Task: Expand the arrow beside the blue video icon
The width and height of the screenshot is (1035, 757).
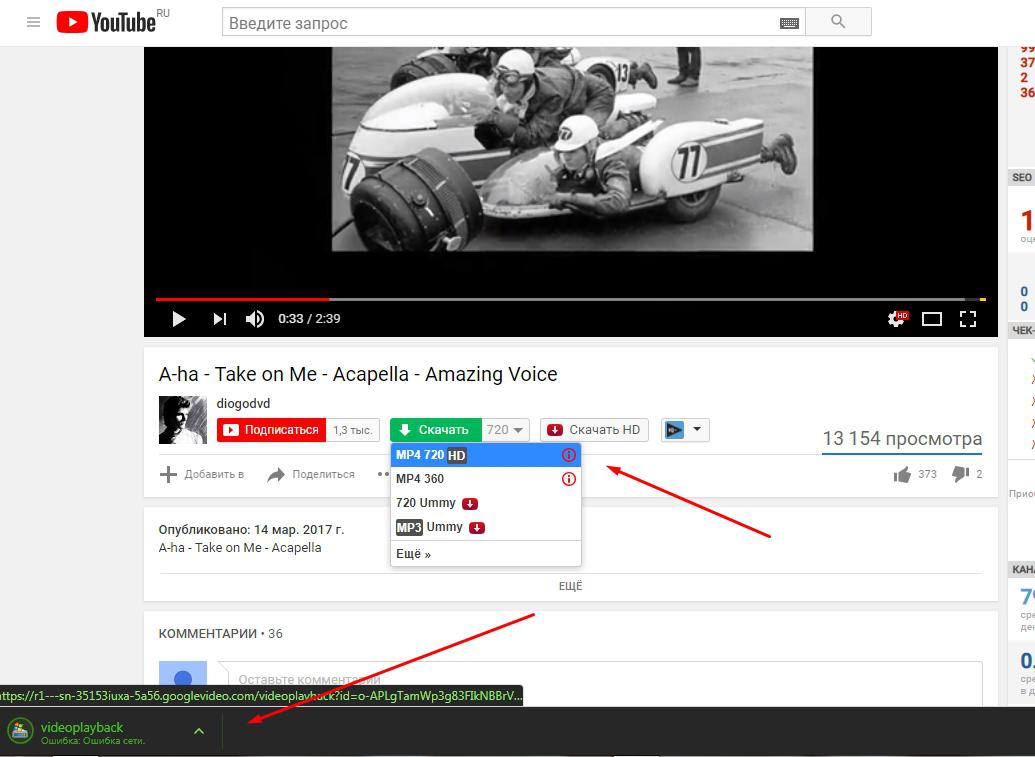Action: (x=697, y=430)
